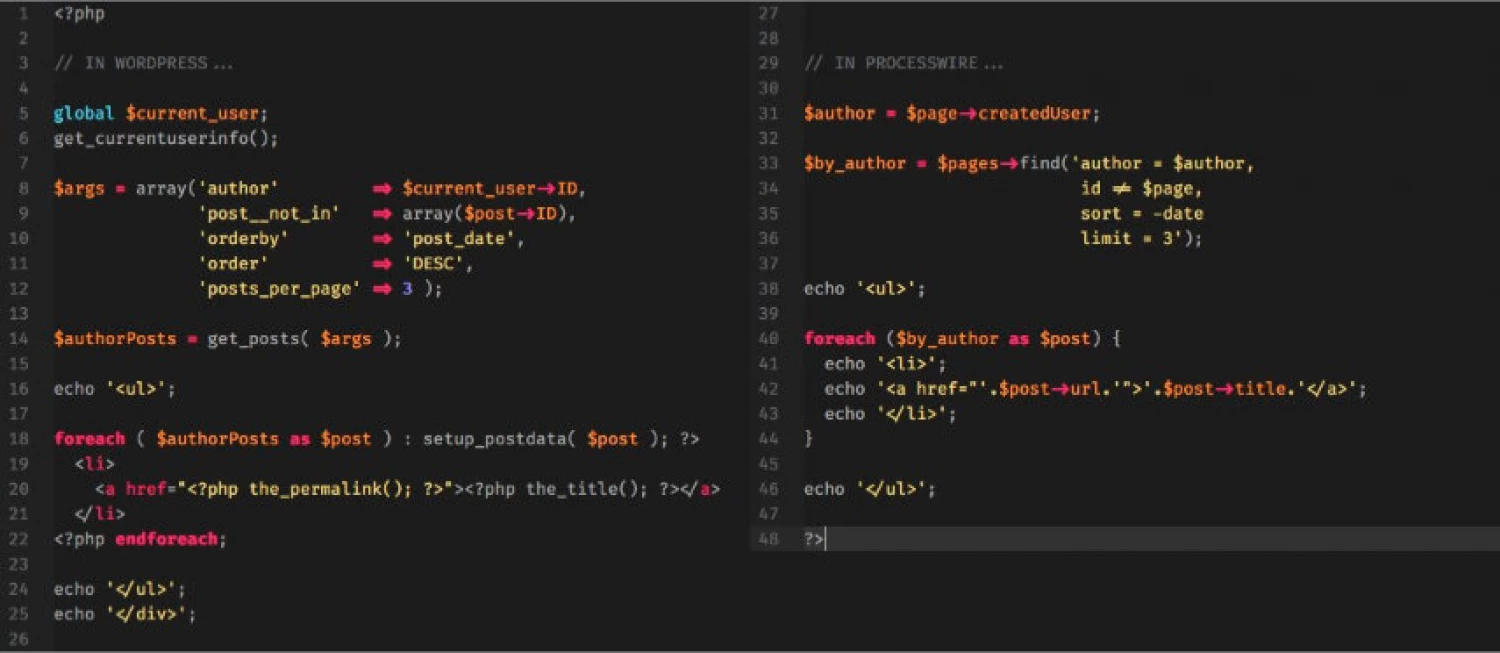The width and height of the screenshot is (1500, 653).
Task: Click the createdUser property
Action: pyautogui.click(x=1034, y=114)
